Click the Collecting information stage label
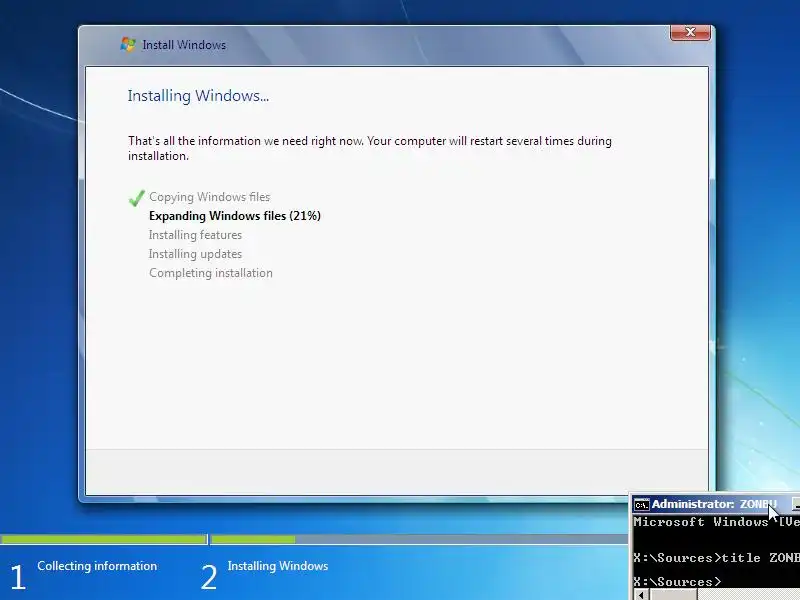 (97, 566)
